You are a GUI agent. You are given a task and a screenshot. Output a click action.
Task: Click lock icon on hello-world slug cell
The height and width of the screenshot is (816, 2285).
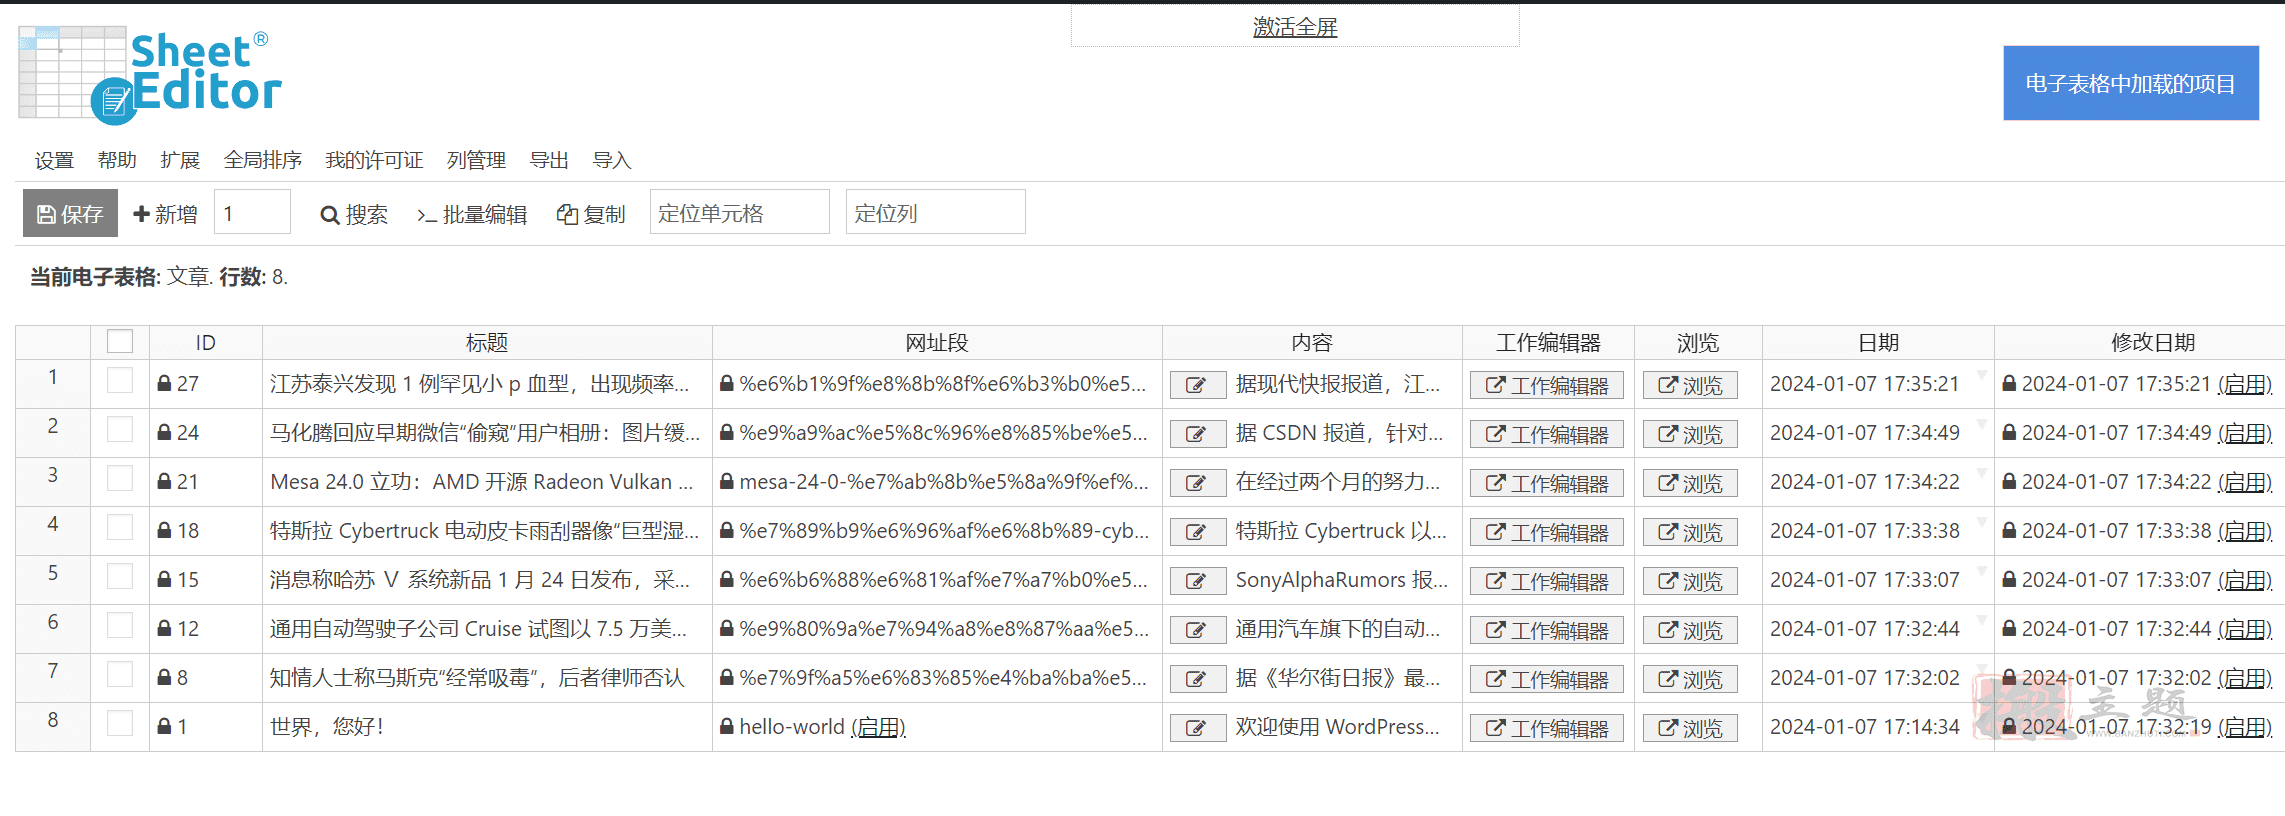(x=727, y=726)
